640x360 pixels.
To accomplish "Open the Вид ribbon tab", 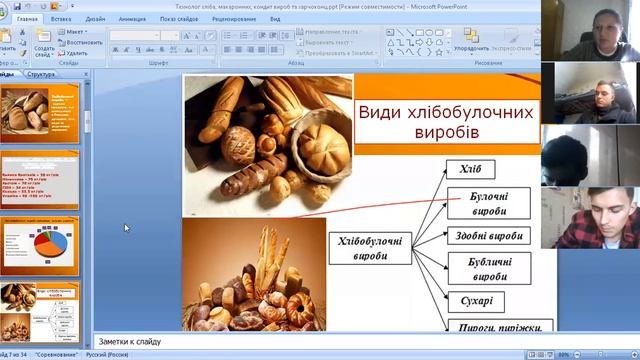I will [x=275, y=19].
